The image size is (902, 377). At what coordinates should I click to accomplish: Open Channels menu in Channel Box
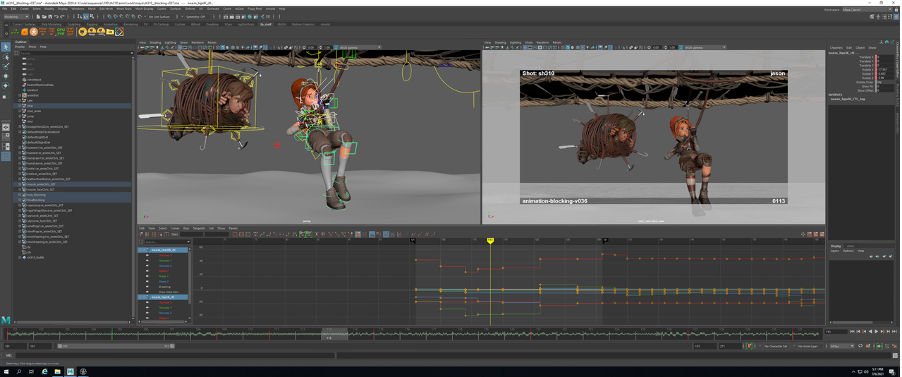[x=836, y=47]
